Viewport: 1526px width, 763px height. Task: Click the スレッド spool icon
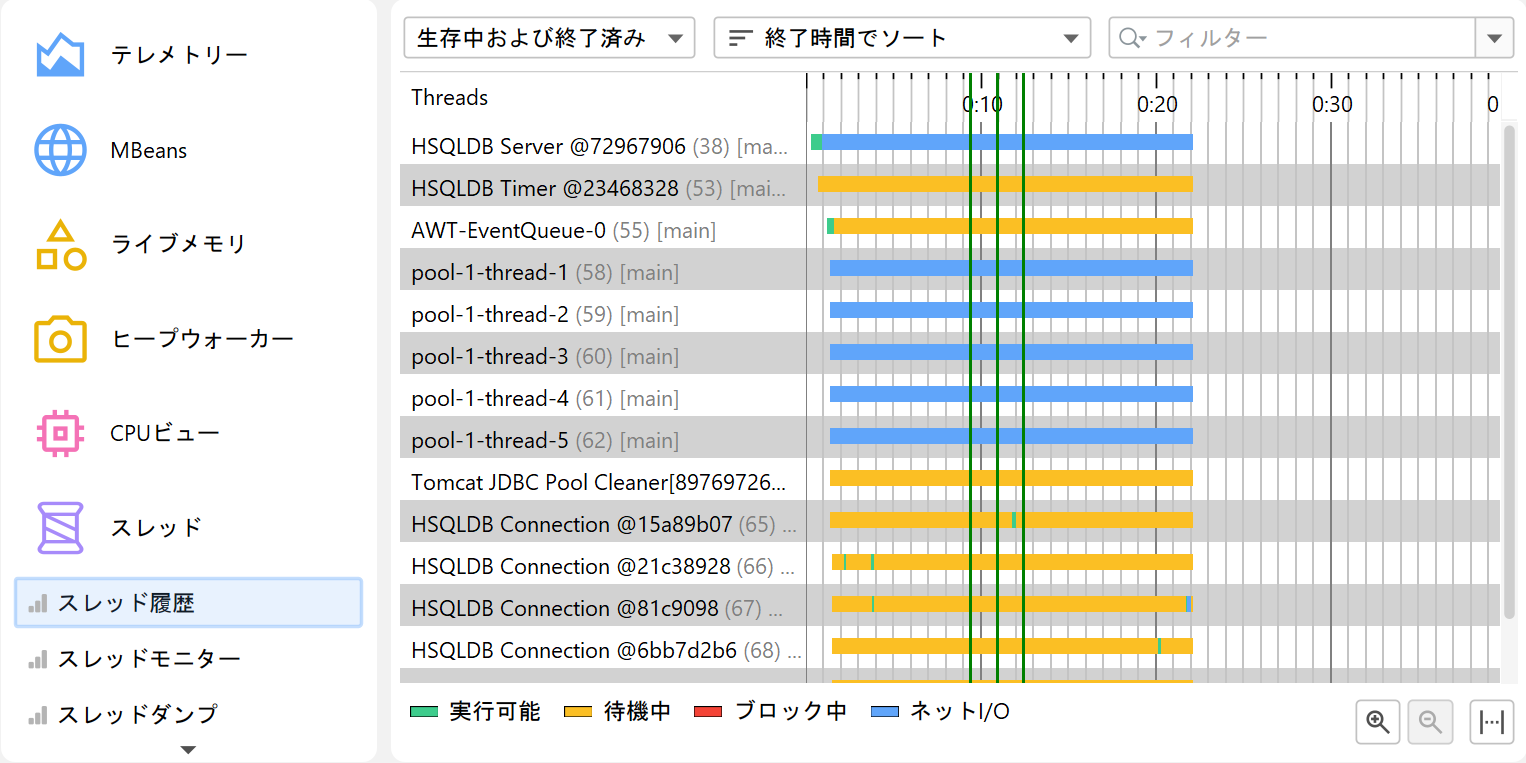click(x=60, y=527)
